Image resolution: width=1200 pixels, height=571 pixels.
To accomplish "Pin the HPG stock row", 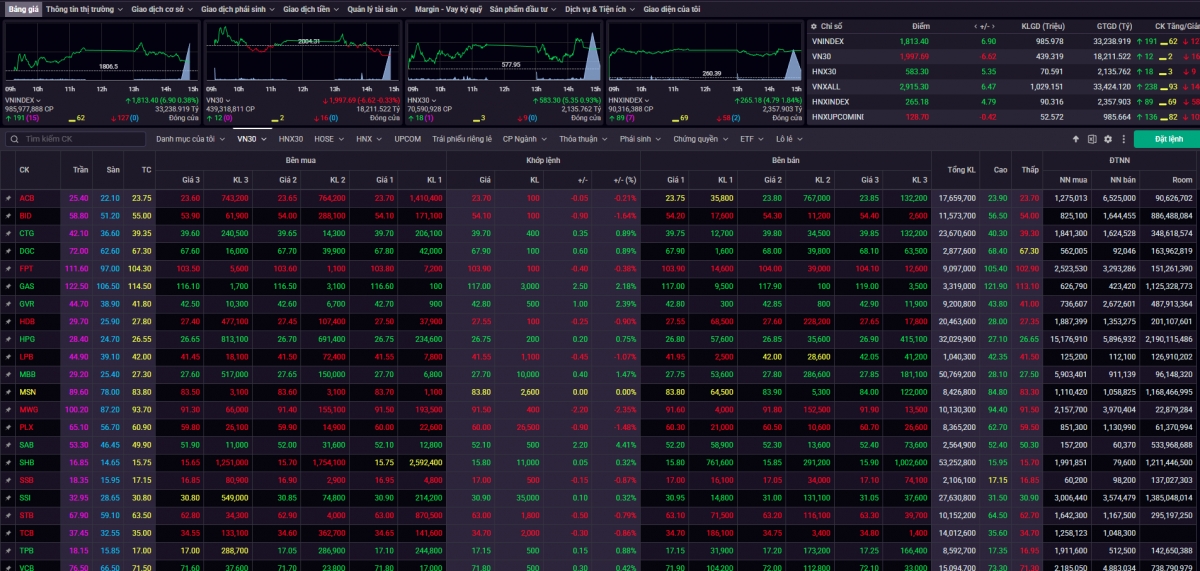I will 8,338.
